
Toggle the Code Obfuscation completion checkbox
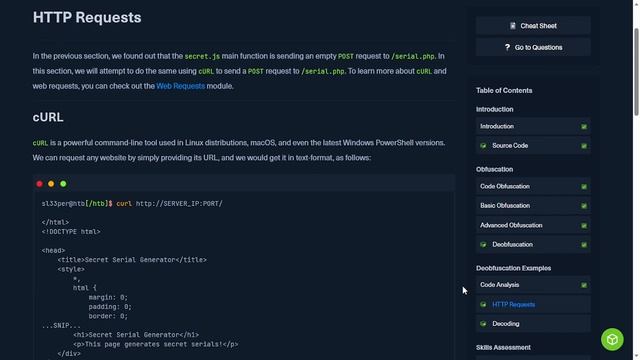[x=584, y=187]
